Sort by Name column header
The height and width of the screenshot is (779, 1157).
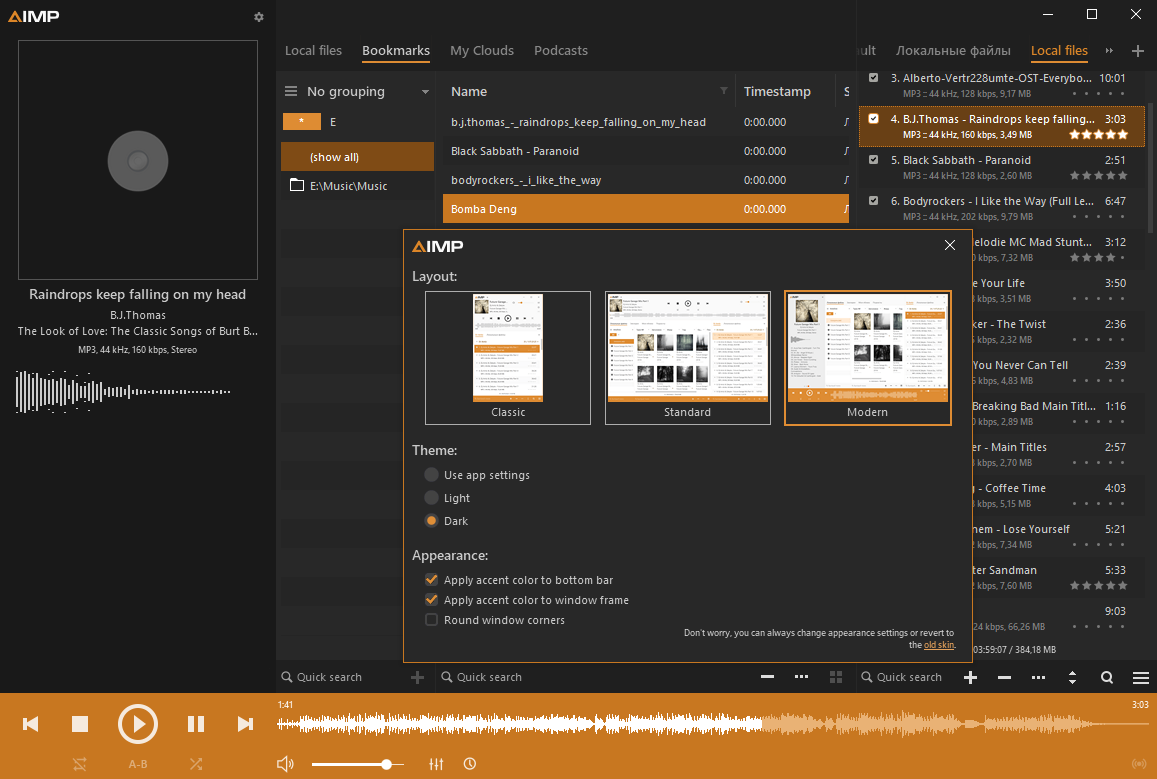[469, 91]
